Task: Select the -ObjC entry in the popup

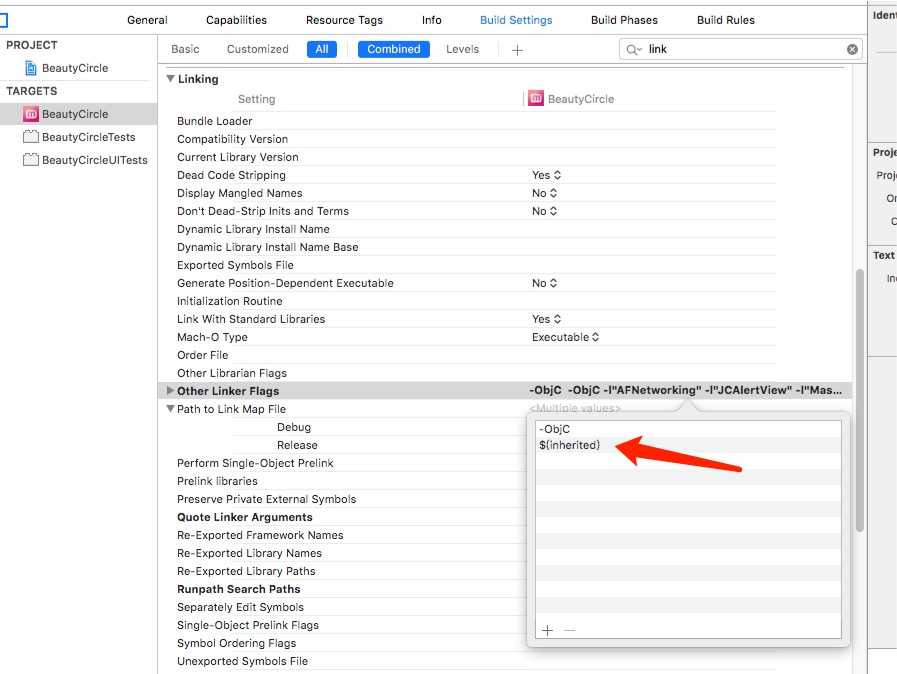Action: tap(688, 429)
